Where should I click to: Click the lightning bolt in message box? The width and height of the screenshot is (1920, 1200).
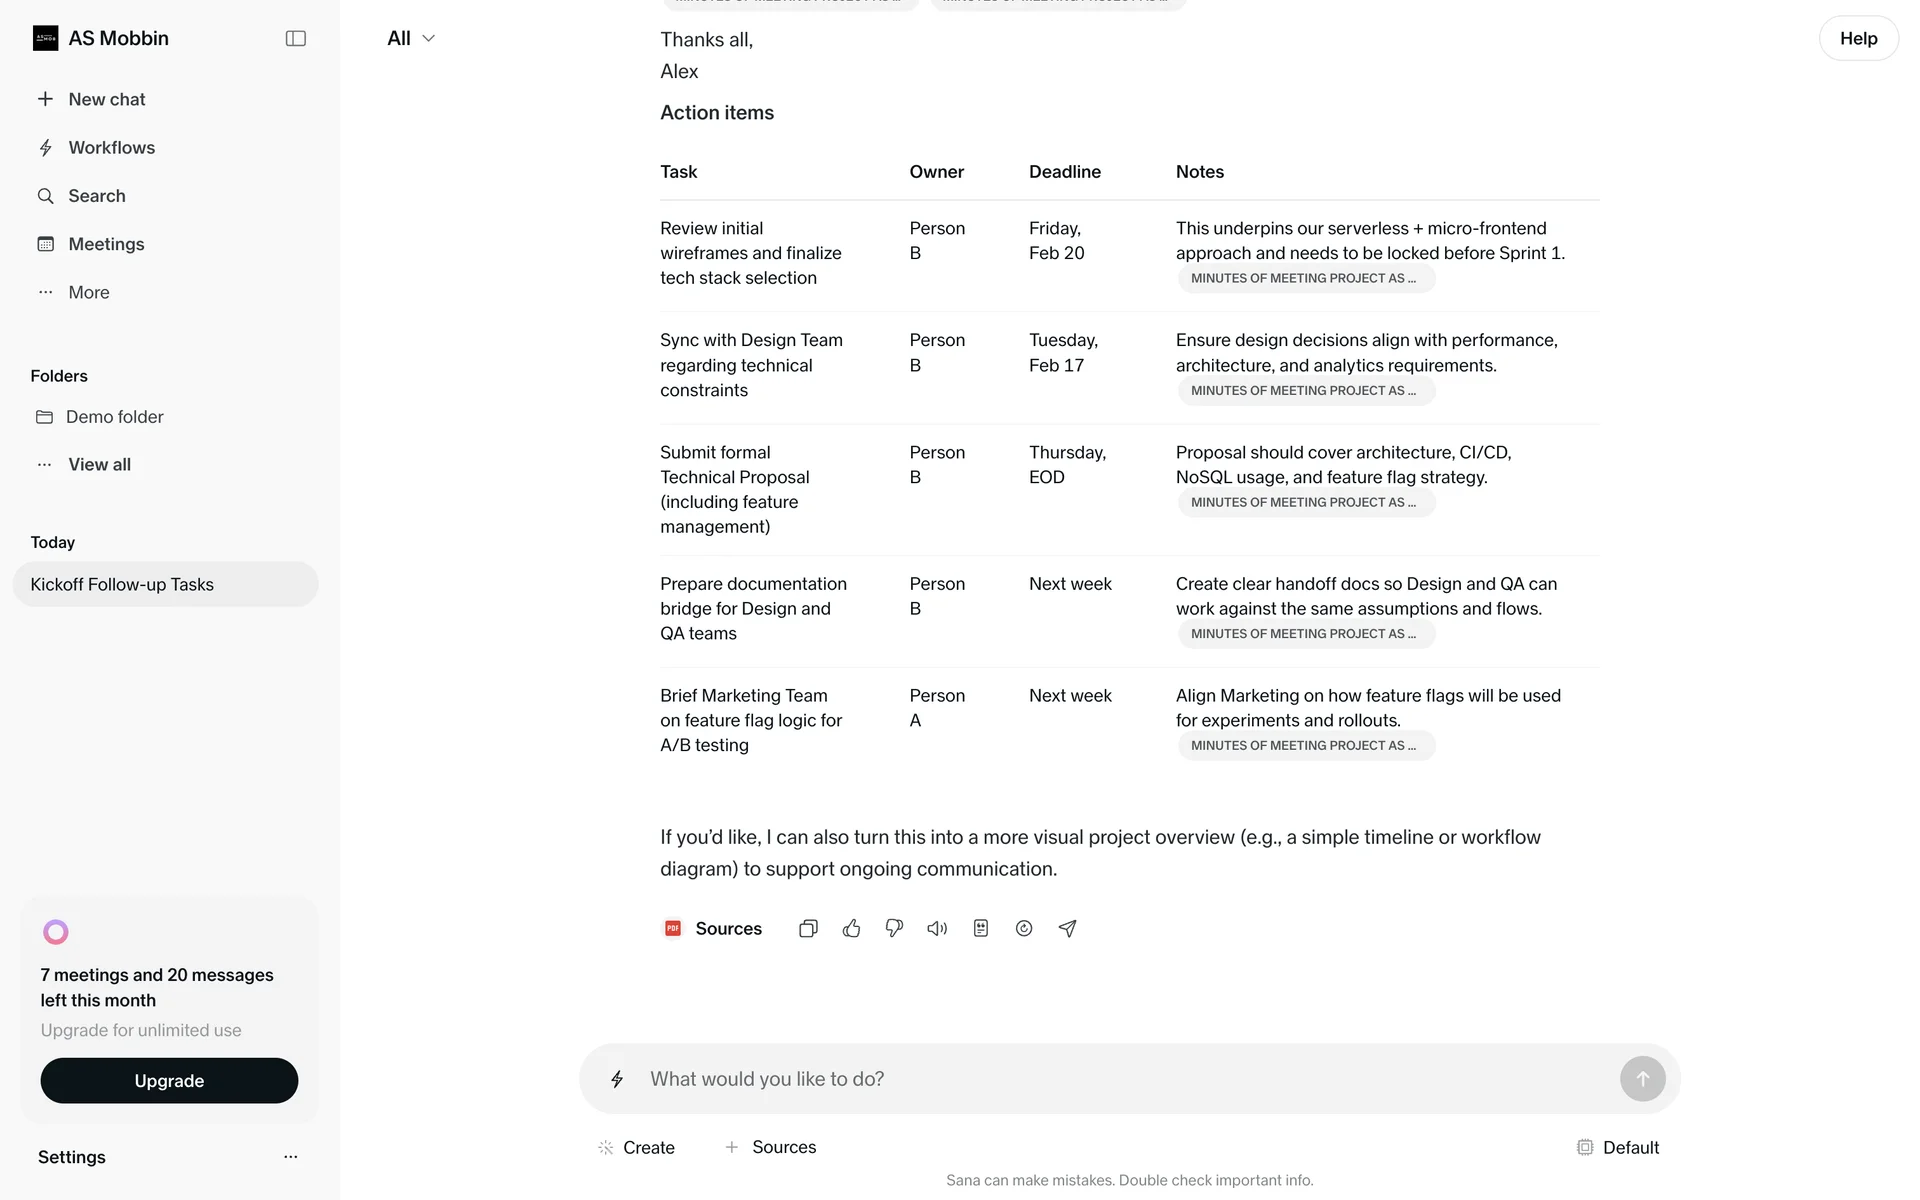[x=617, y=1079]
